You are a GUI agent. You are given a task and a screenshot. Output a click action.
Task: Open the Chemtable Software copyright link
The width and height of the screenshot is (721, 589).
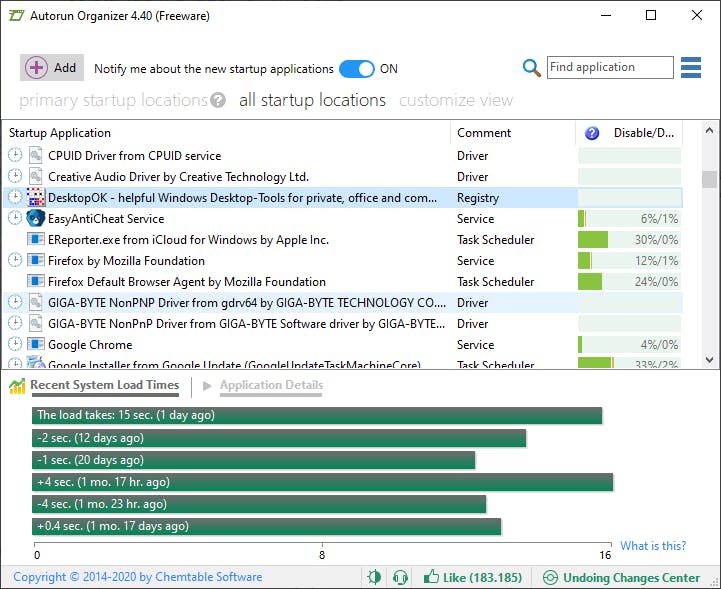coord(137,577)
